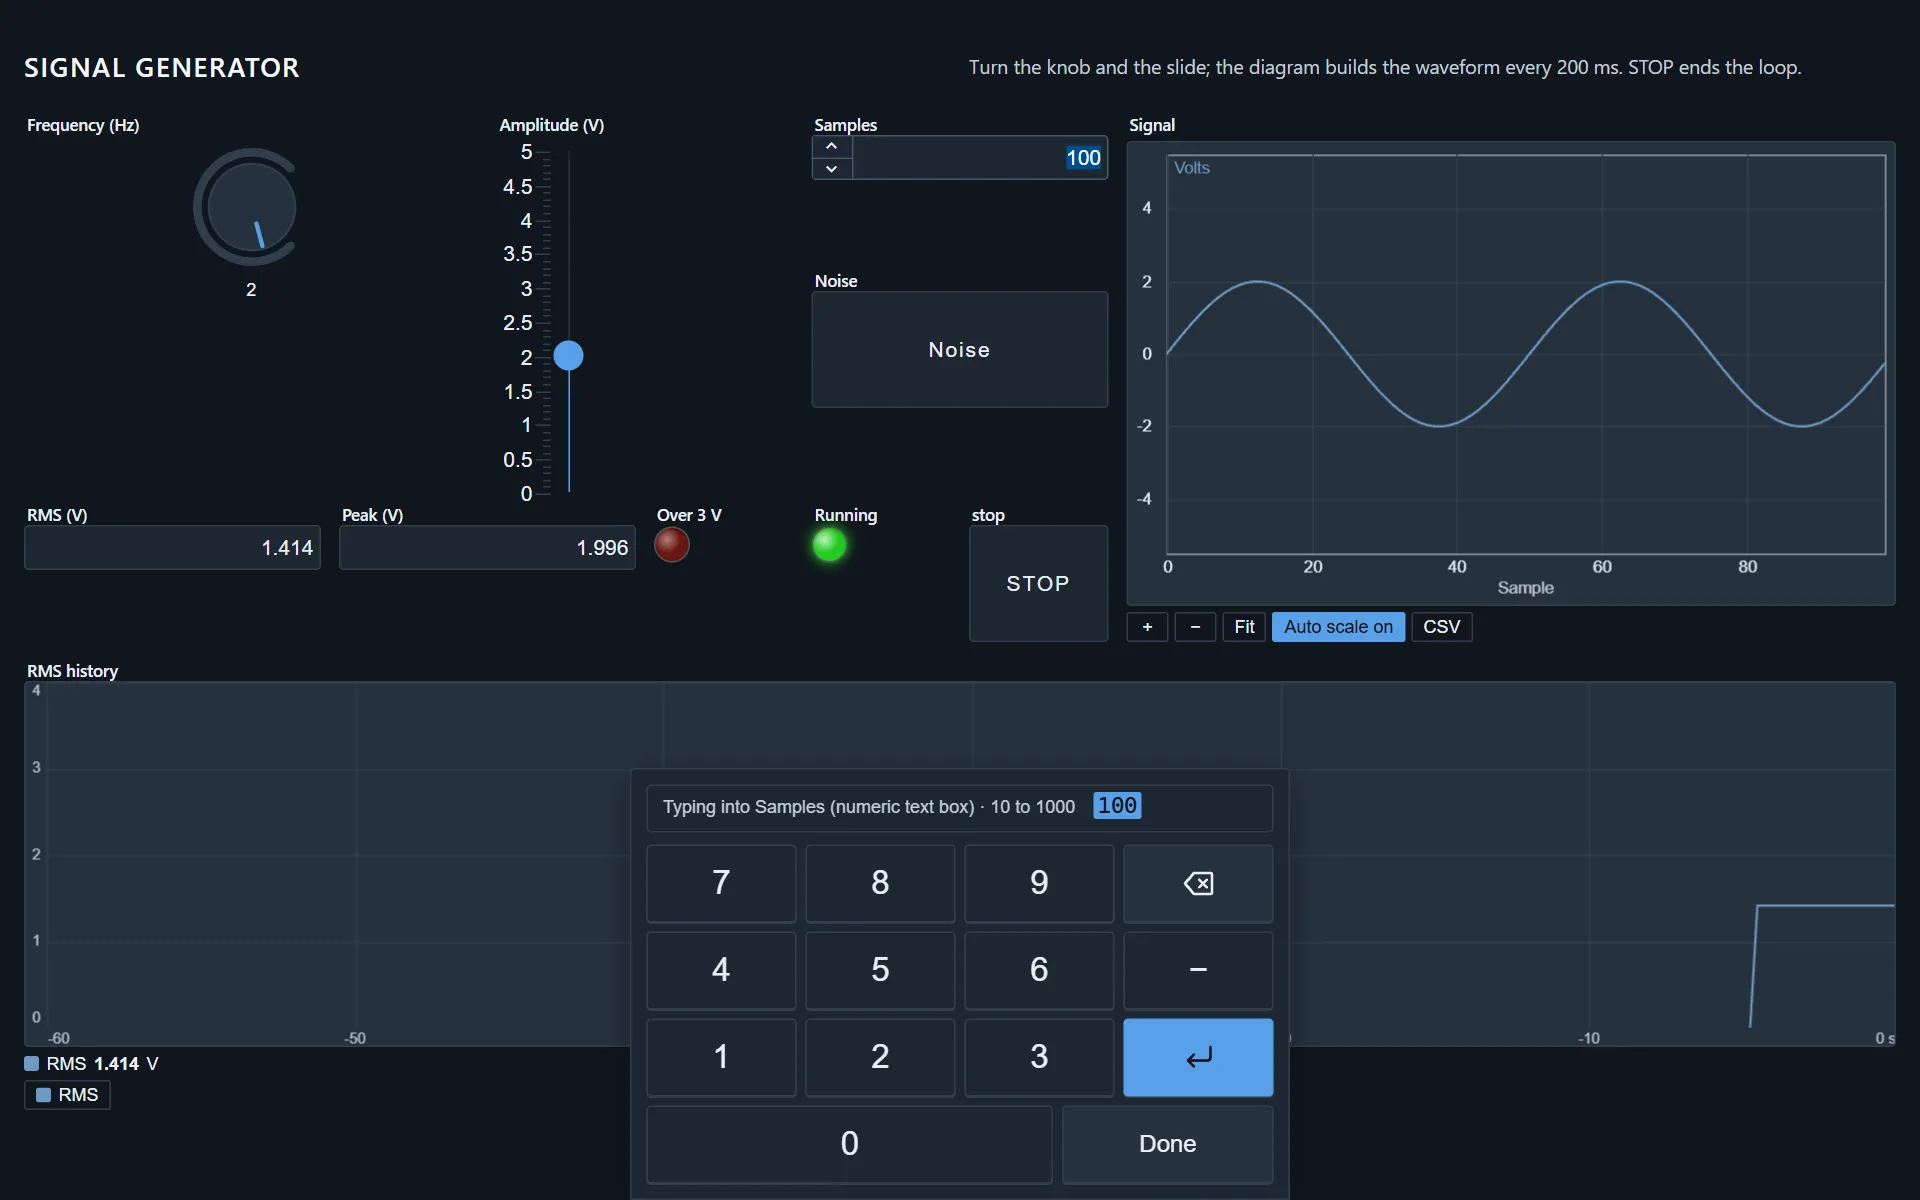Click the backspace key on the keypad
The image size is (1920, 1200).
coord(1198,883)
